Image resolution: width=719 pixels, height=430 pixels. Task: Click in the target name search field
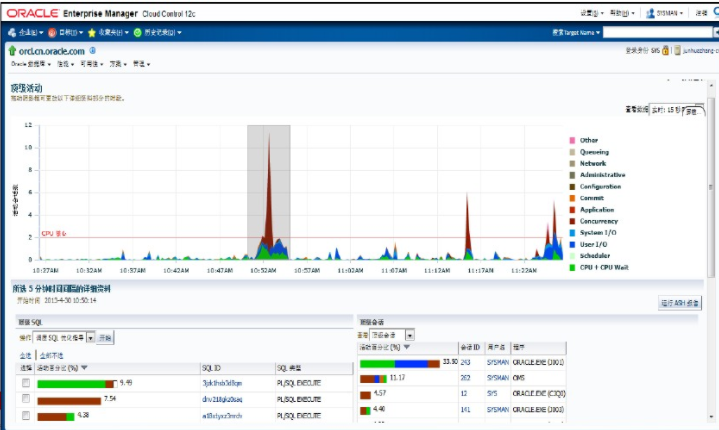click(x=658, y=33)
